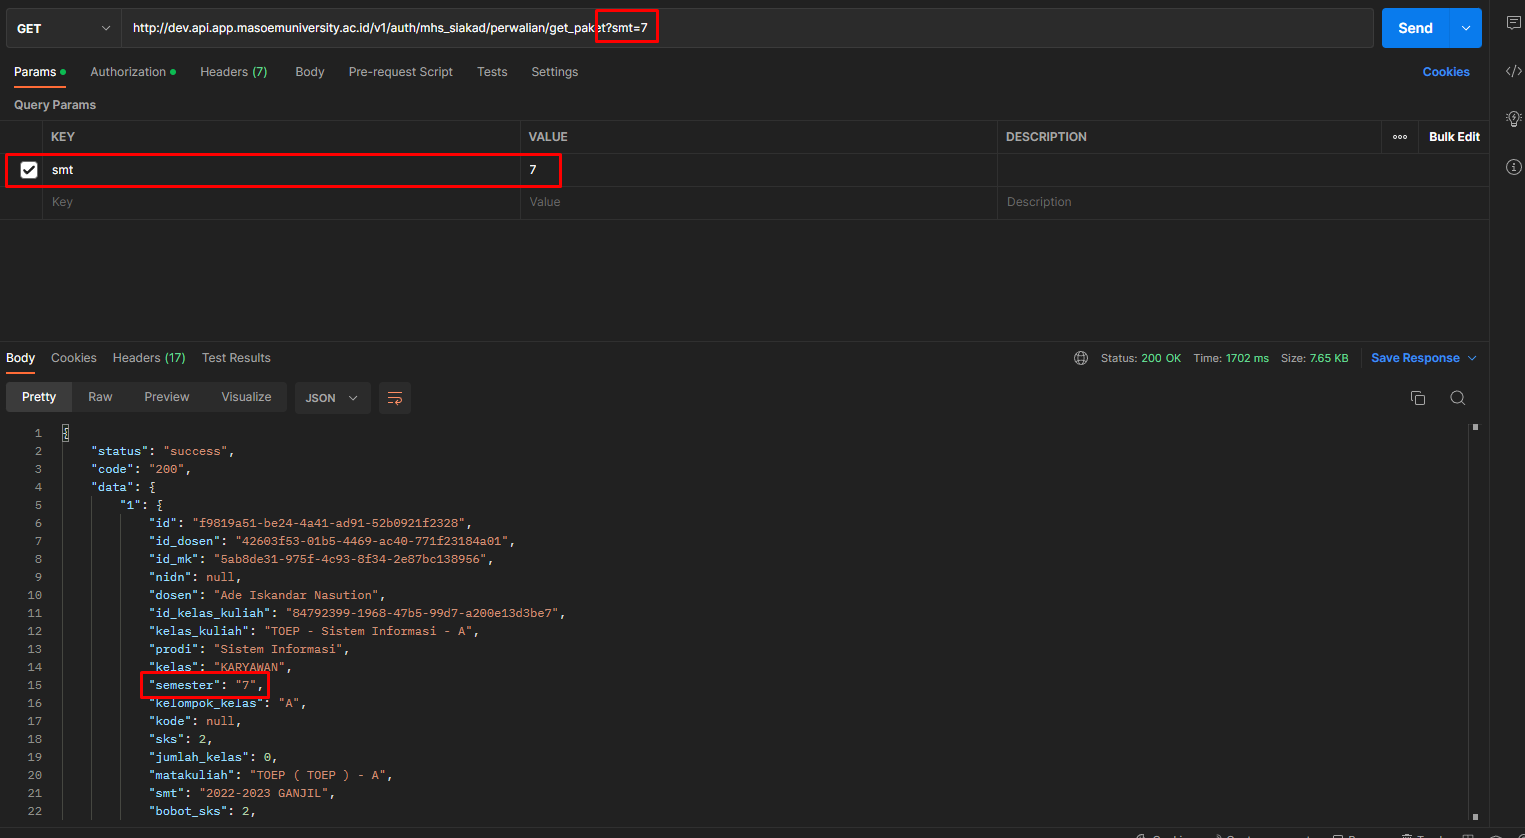Click the DESCRIPTION column header
Image resolution: width=1525 pixels, height=838 pixels.
point(1046,137)
